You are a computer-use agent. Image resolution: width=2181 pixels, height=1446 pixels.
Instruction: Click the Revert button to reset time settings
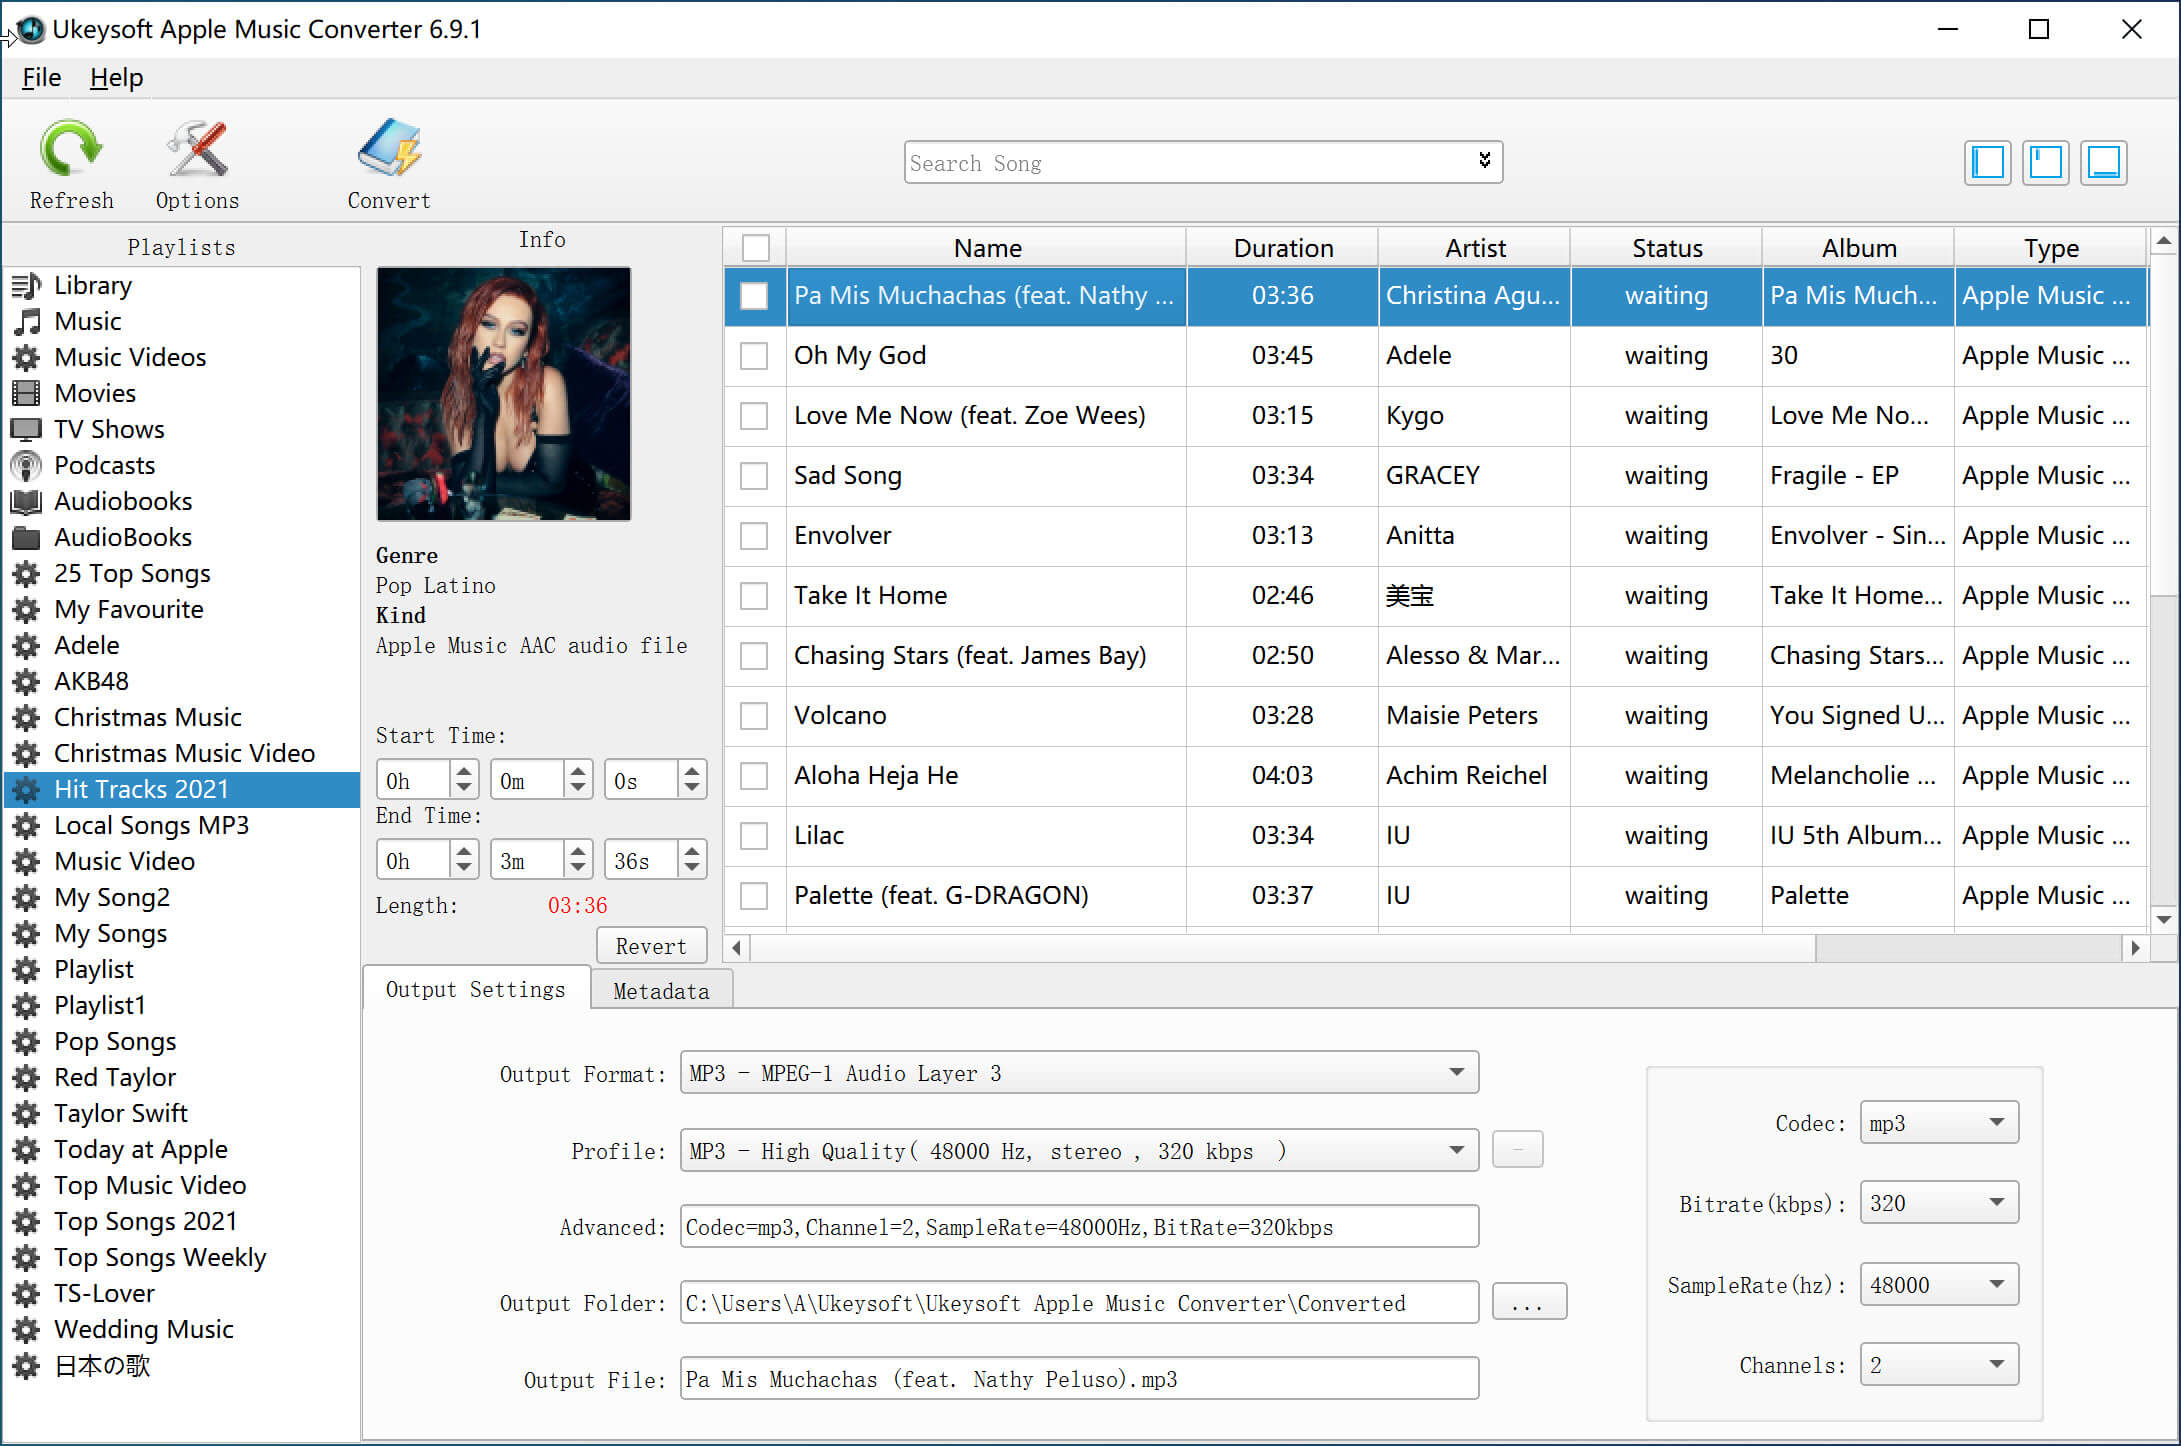650,944
